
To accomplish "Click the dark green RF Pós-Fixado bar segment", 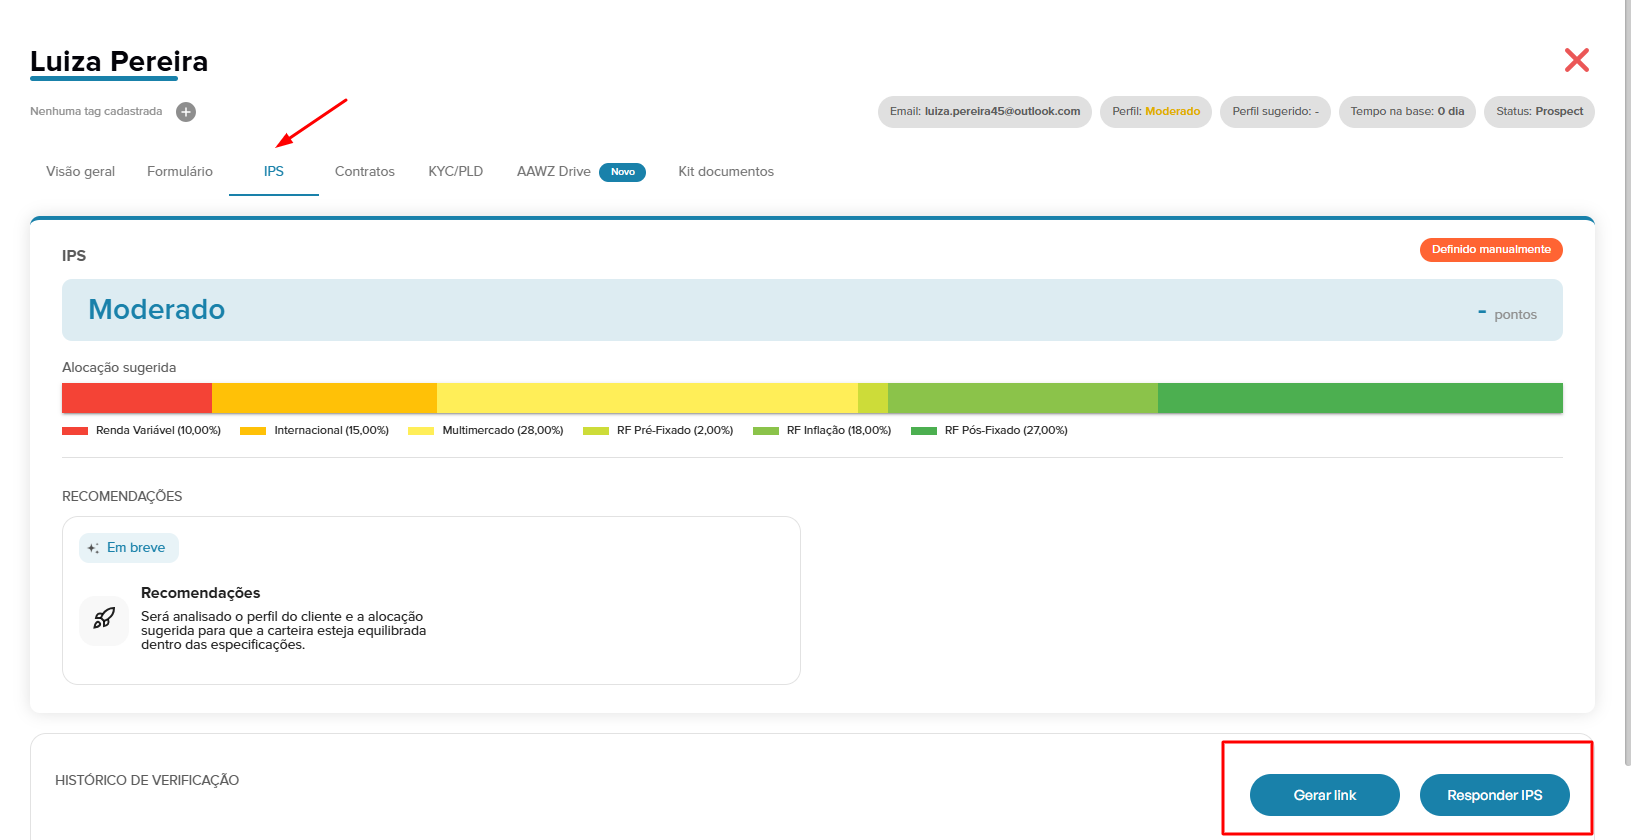I will click(x=1360, y=398).
